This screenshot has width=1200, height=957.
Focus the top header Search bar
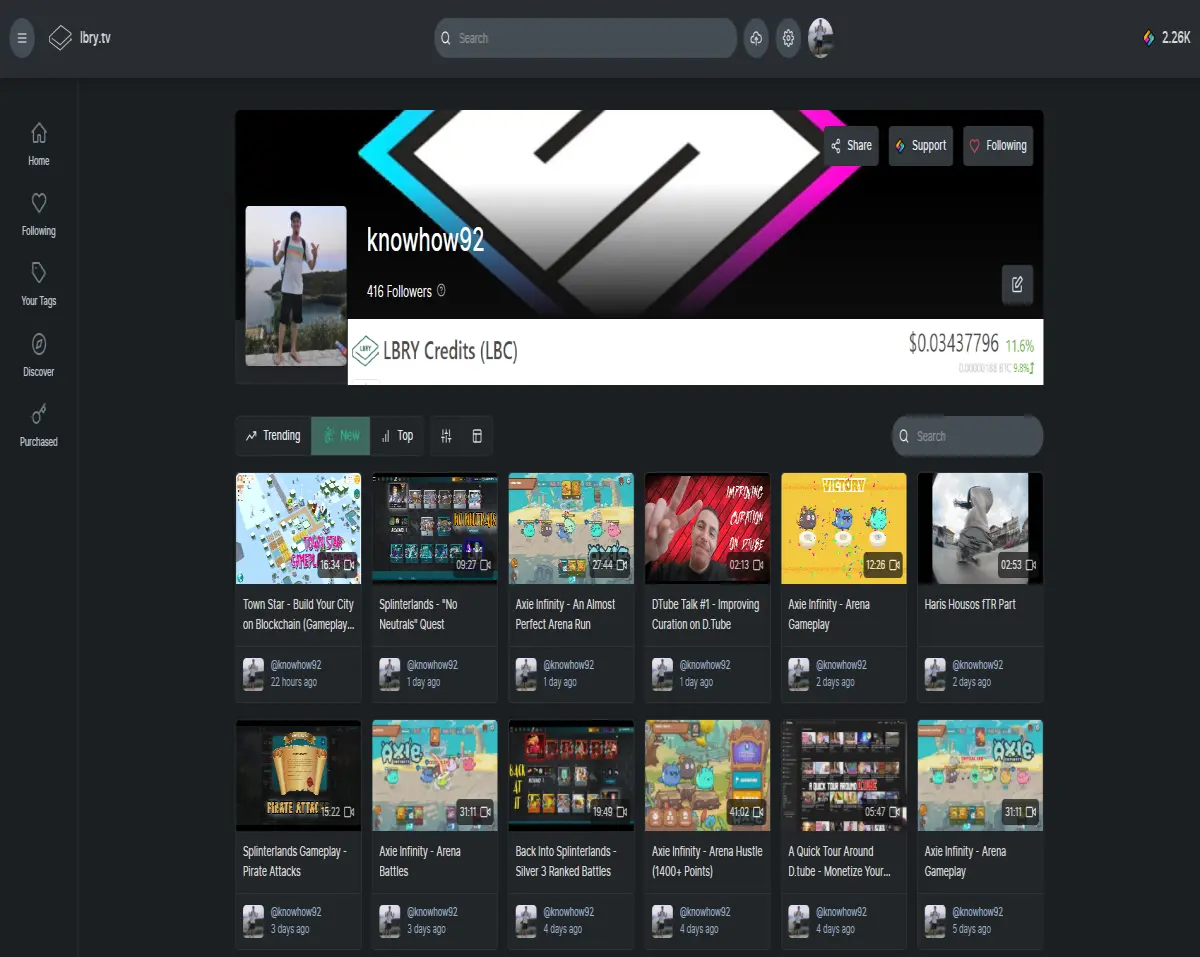pyautogui.click(x=586, y=38)
